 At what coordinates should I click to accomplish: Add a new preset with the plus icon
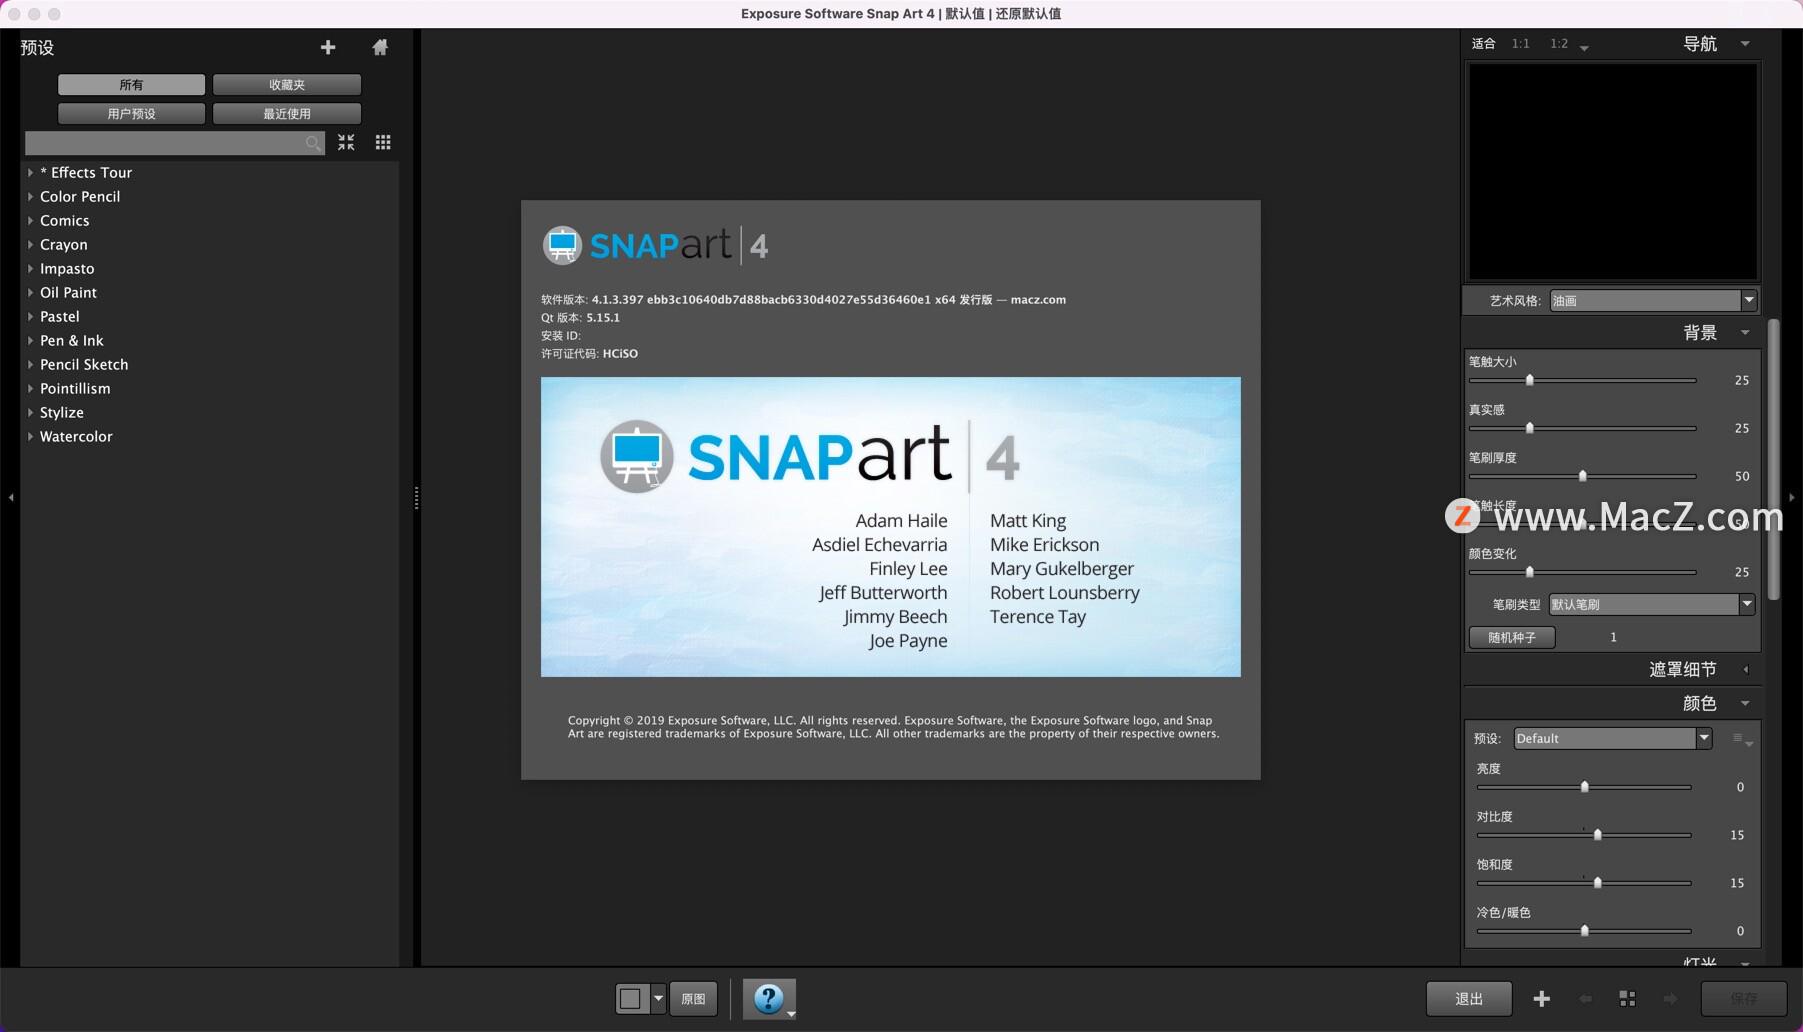328,47
